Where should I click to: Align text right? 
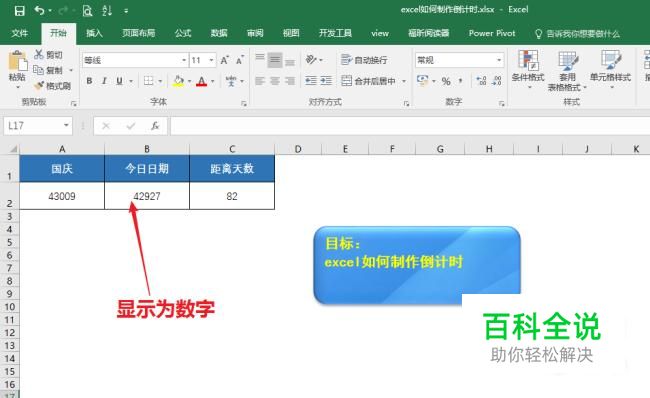click(x=290, y=81)
